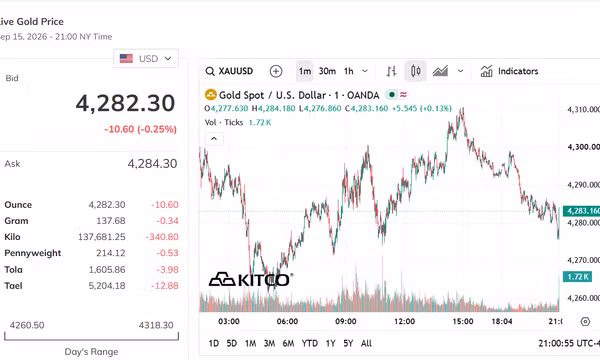Open the Indicators panel
Viewport: 600px width, 360px height.
pyautogui.click(x=509, y=71)
